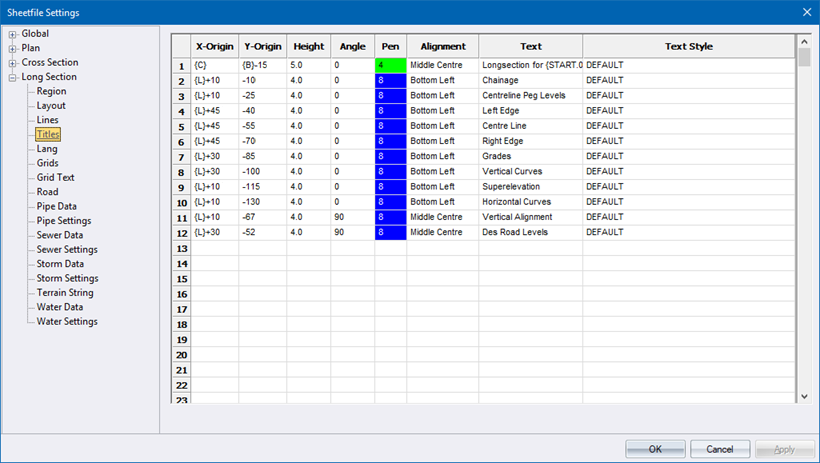
Task: Click the blue Pen cell for Chainage row
Action: click(x=390, y=80)
